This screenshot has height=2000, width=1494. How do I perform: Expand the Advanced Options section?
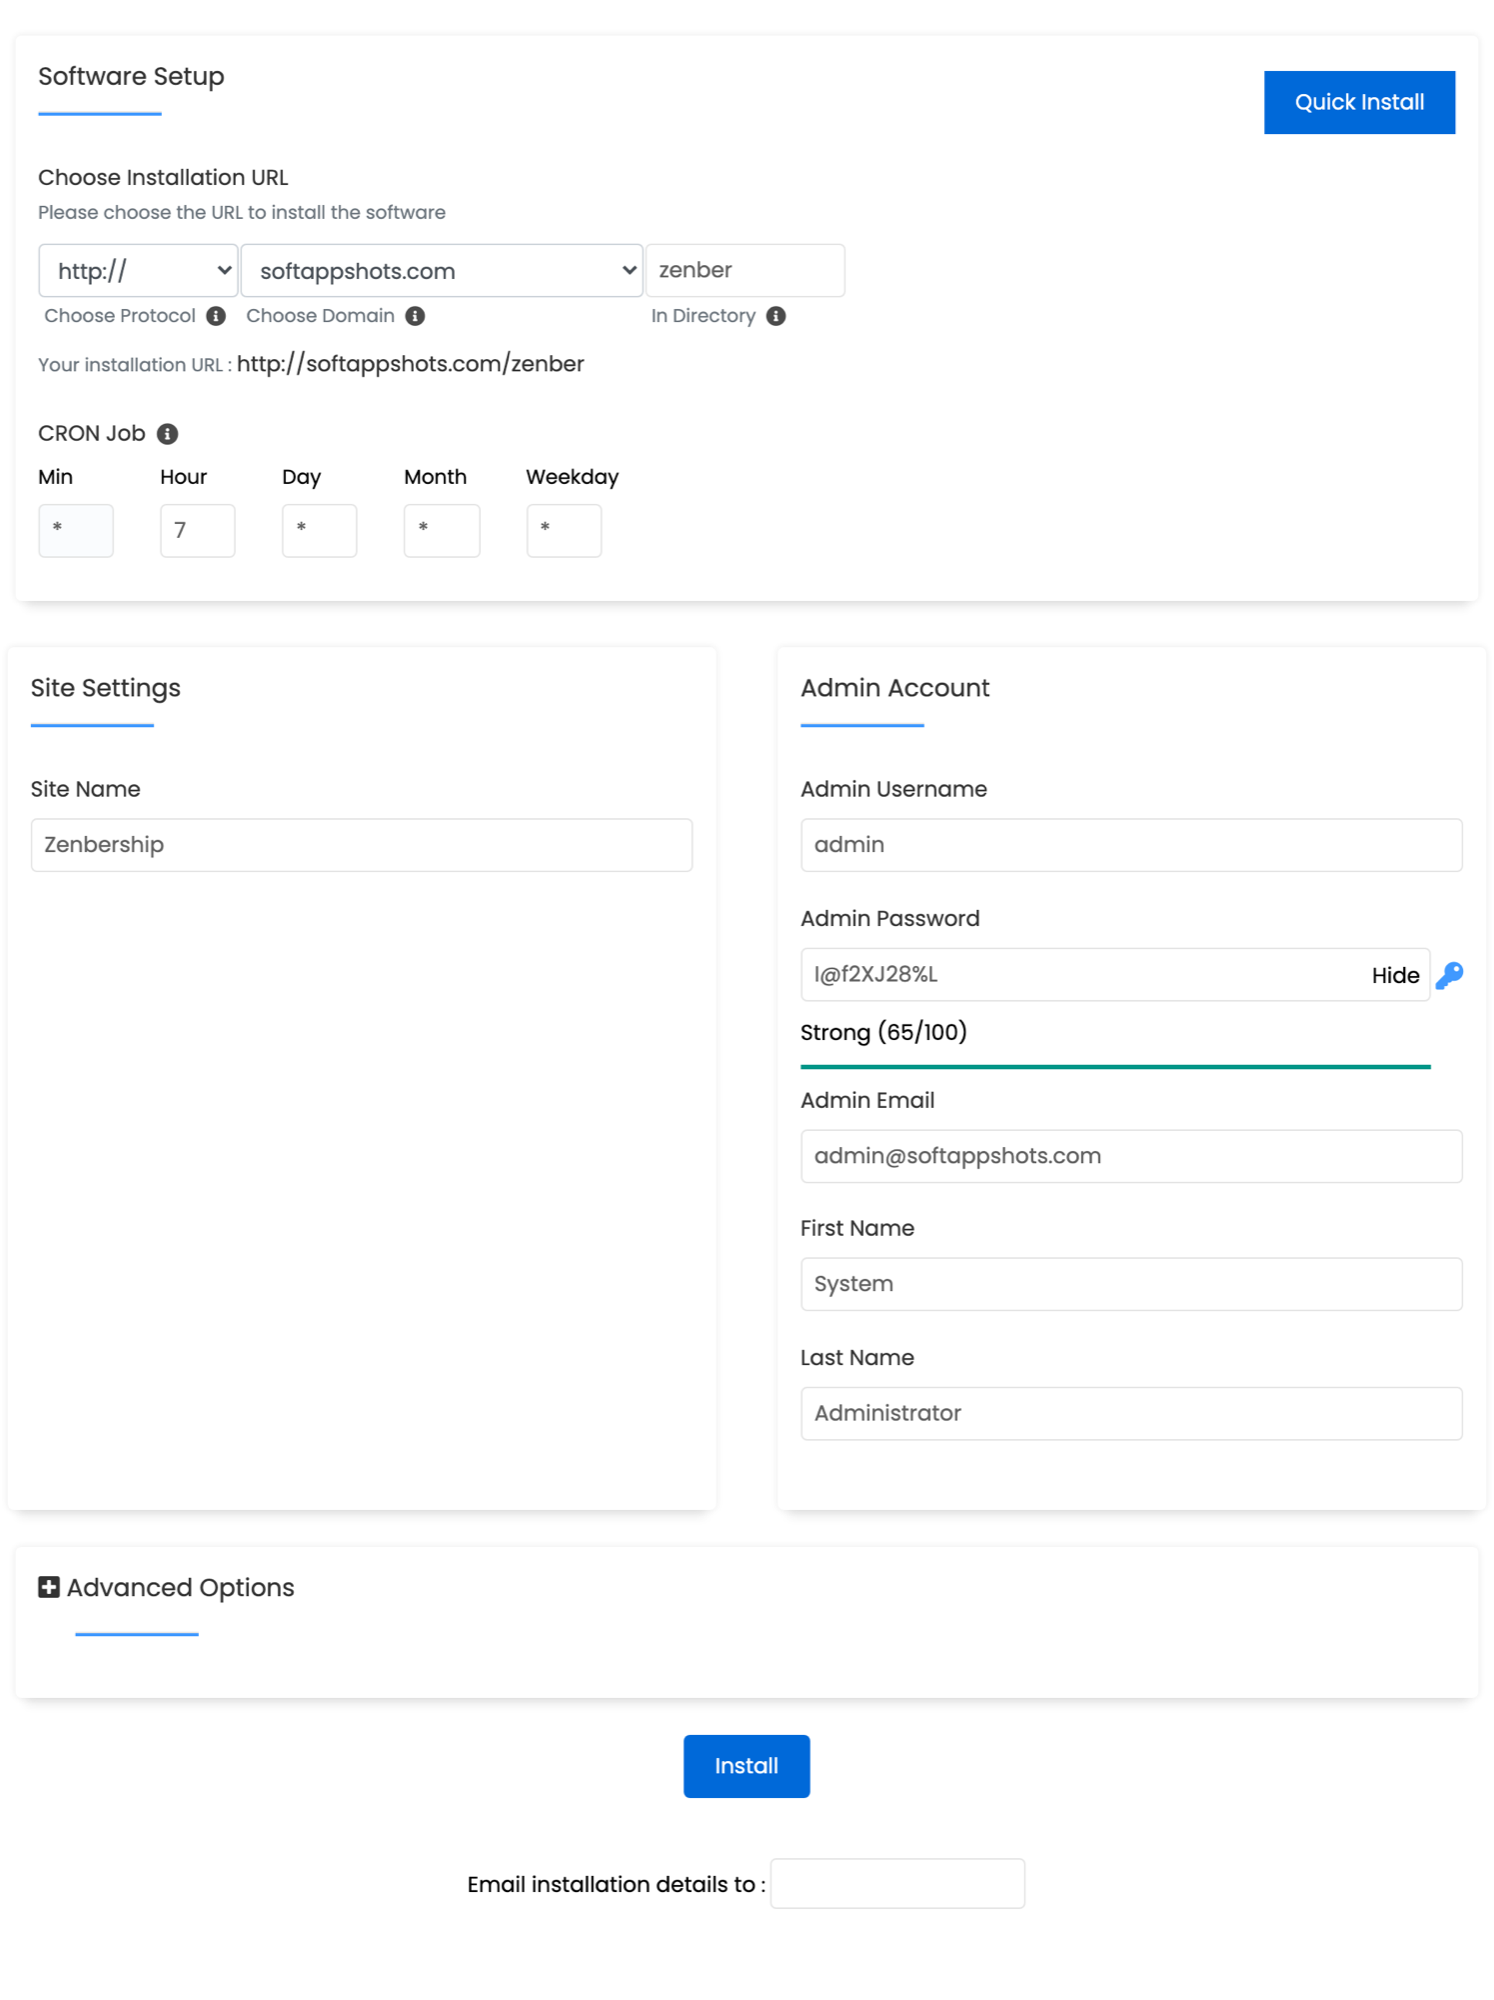click(x=167, y=1587)
